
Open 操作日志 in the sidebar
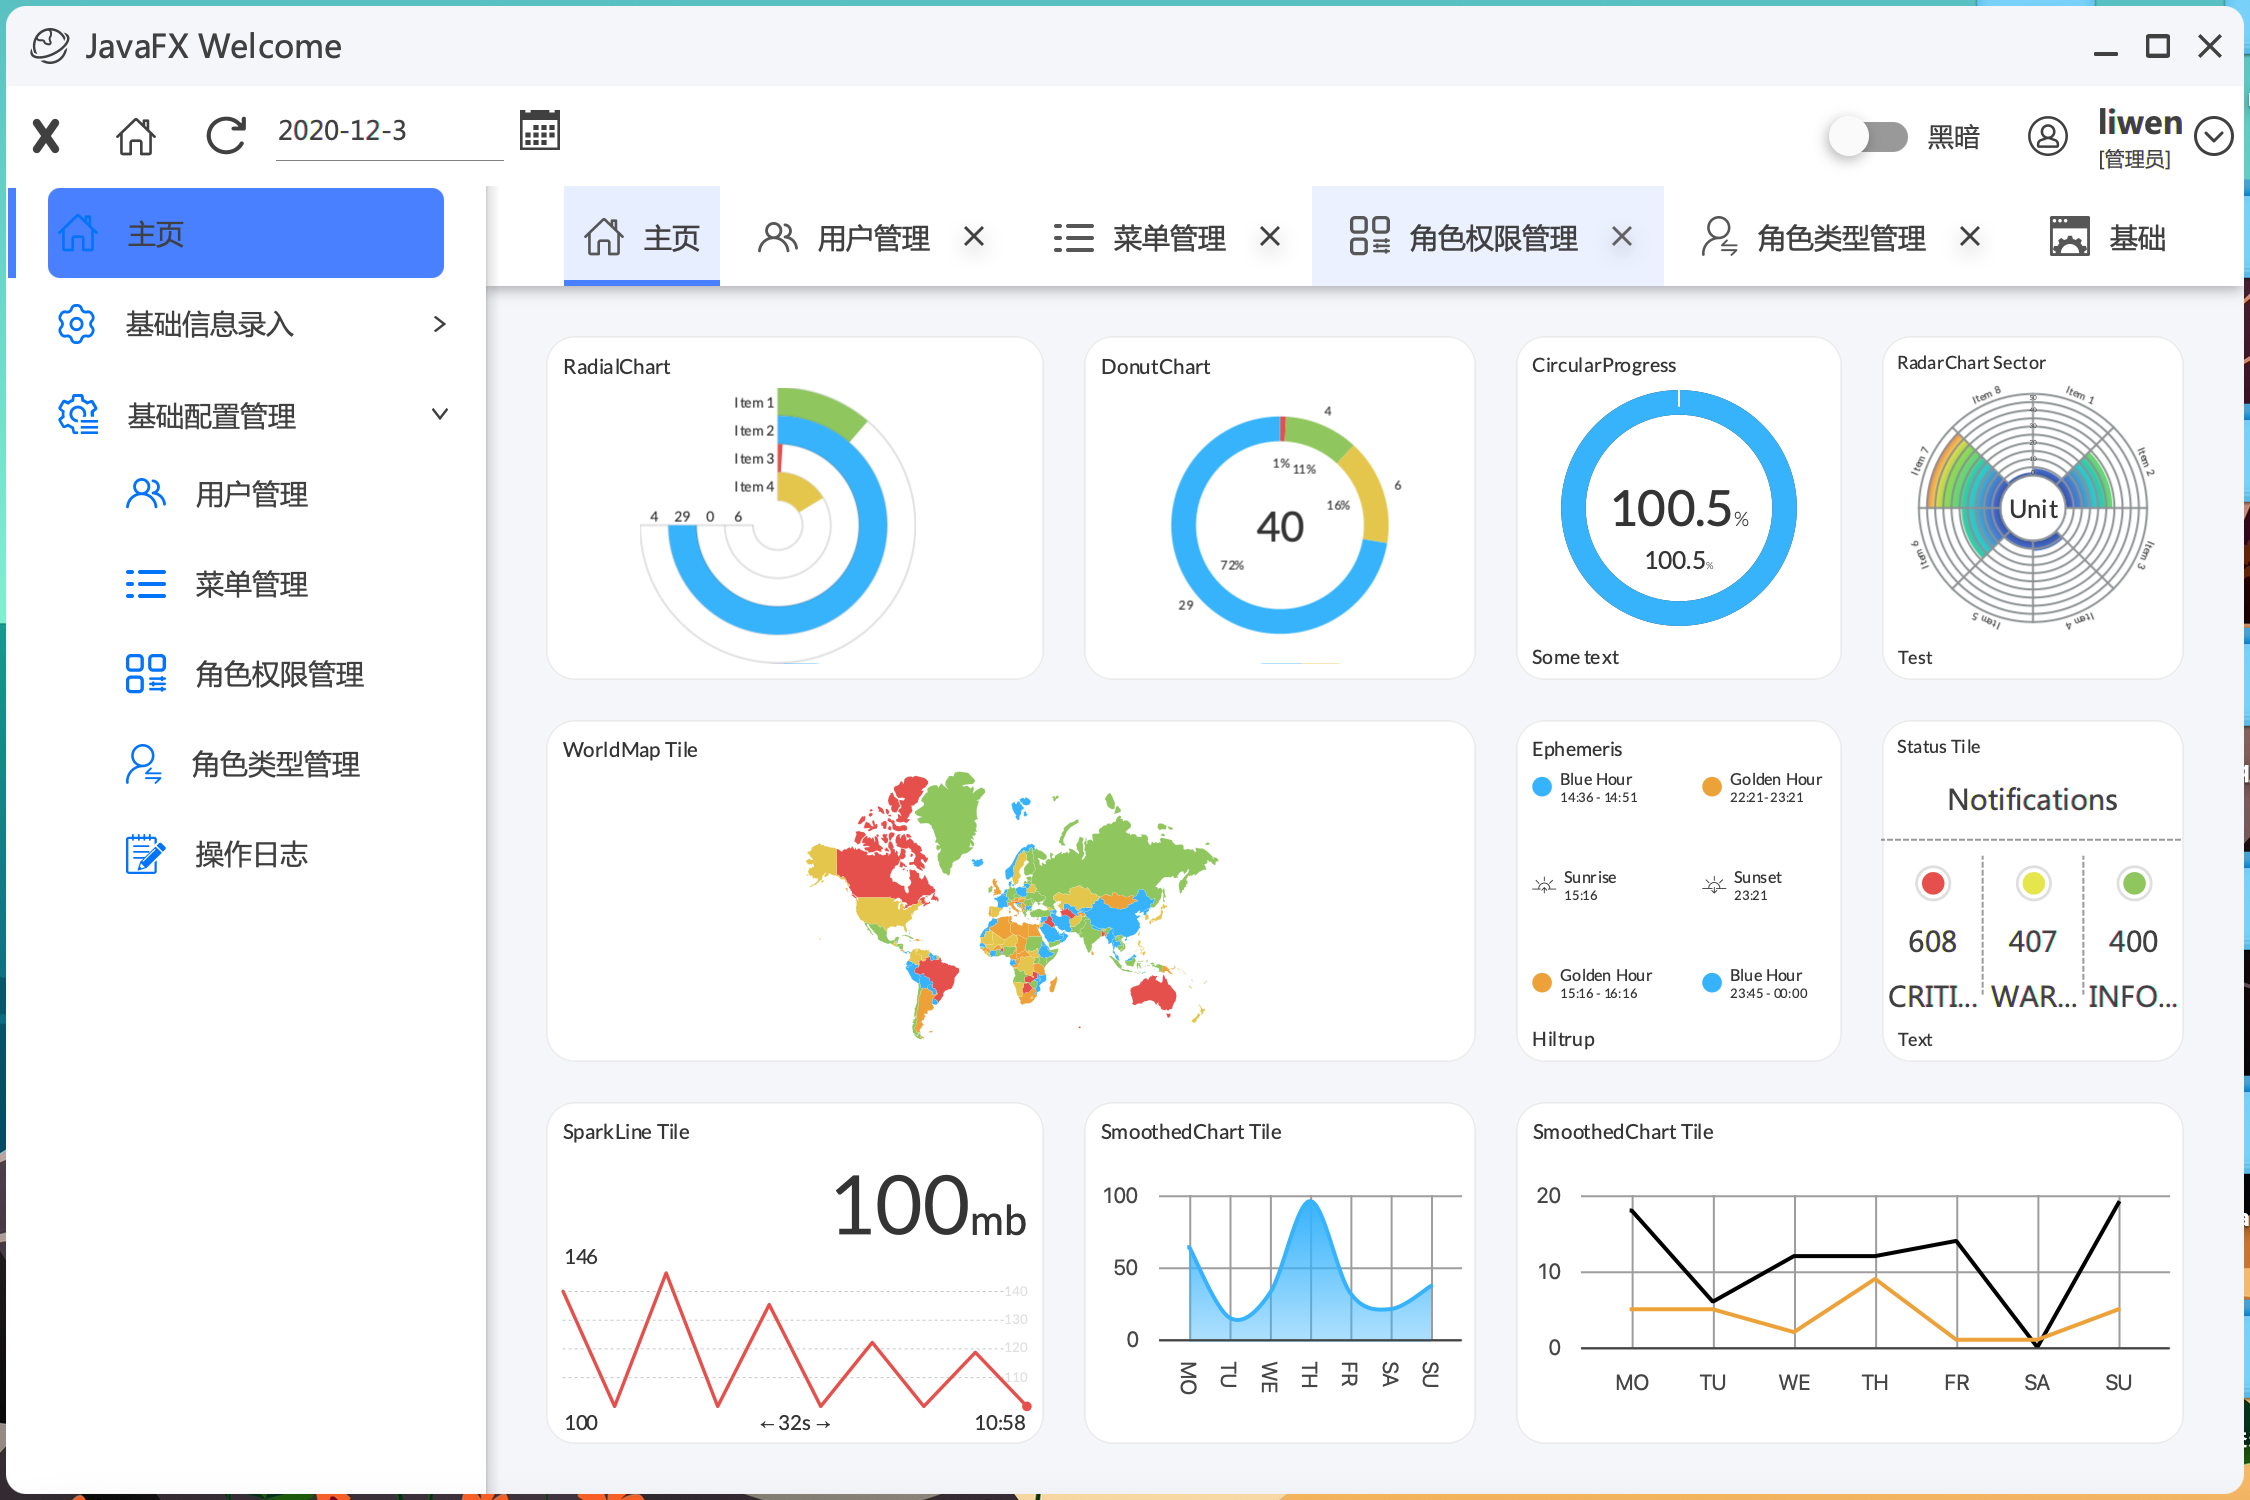pyautogui.click(x=250, y=854)
